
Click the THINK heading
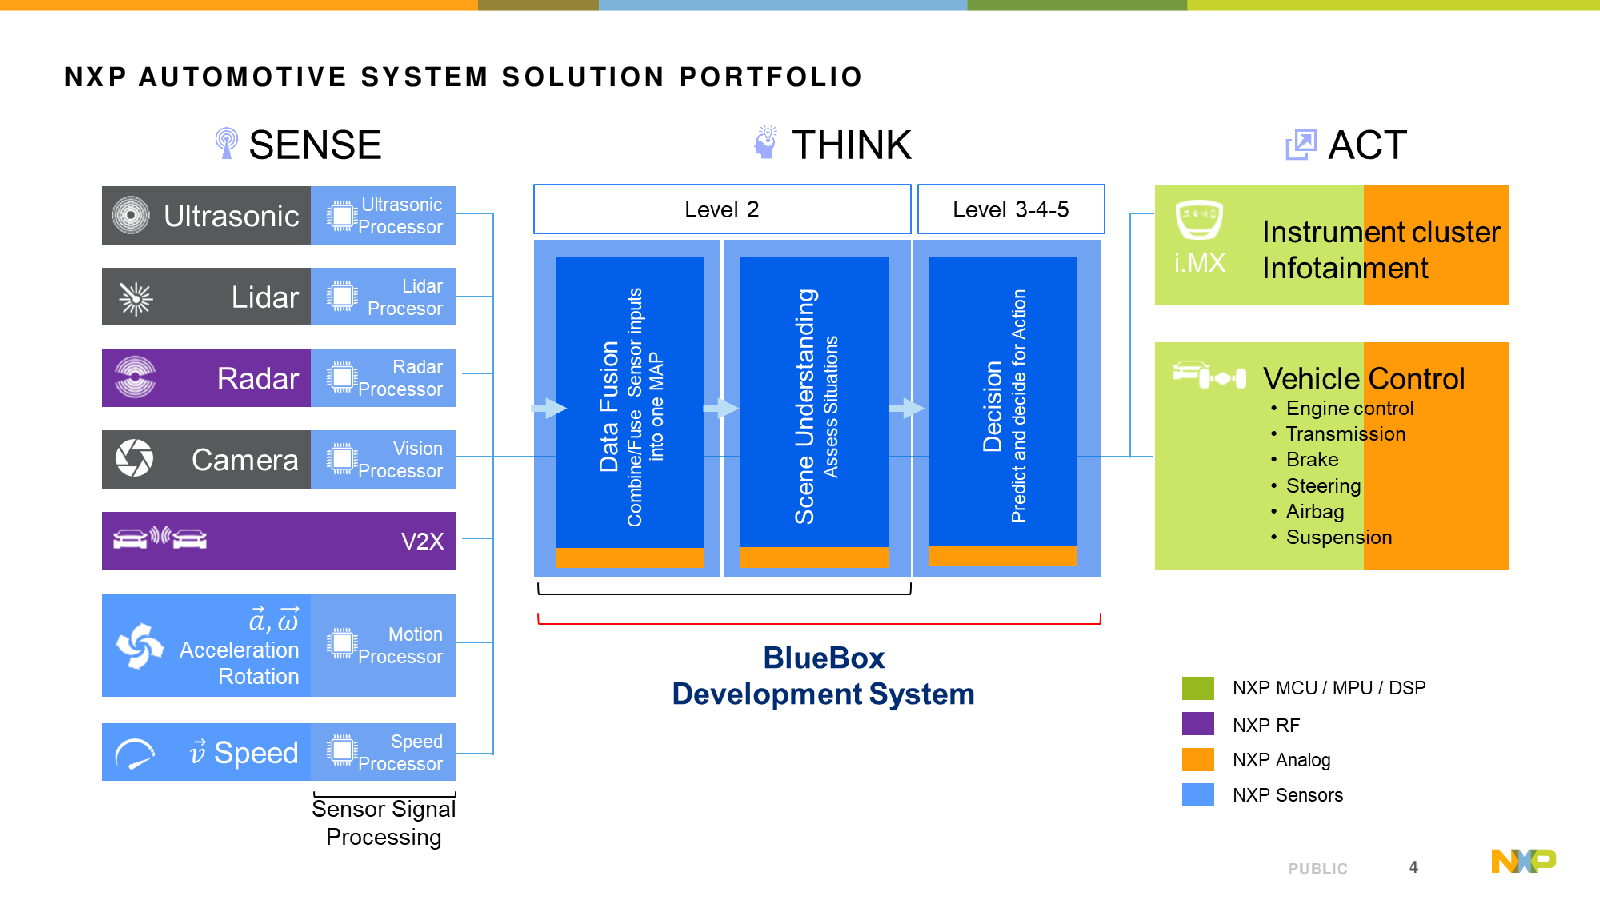click(852, 145)
